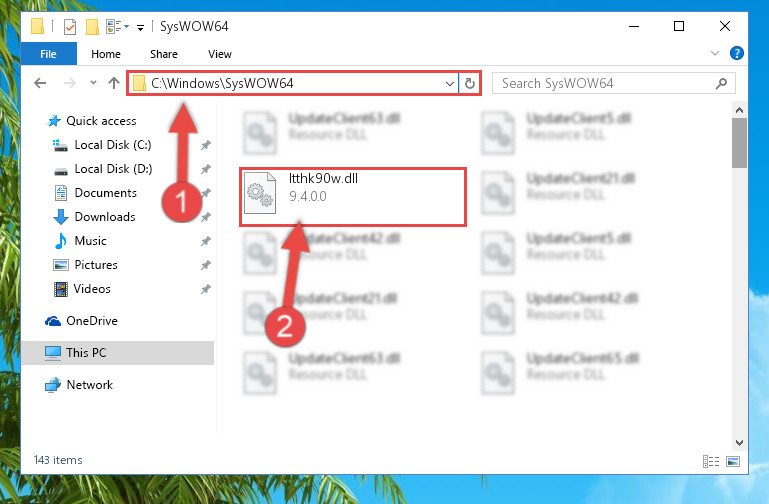
Task: Go back using the Back arrow
Action: point(40,83)
